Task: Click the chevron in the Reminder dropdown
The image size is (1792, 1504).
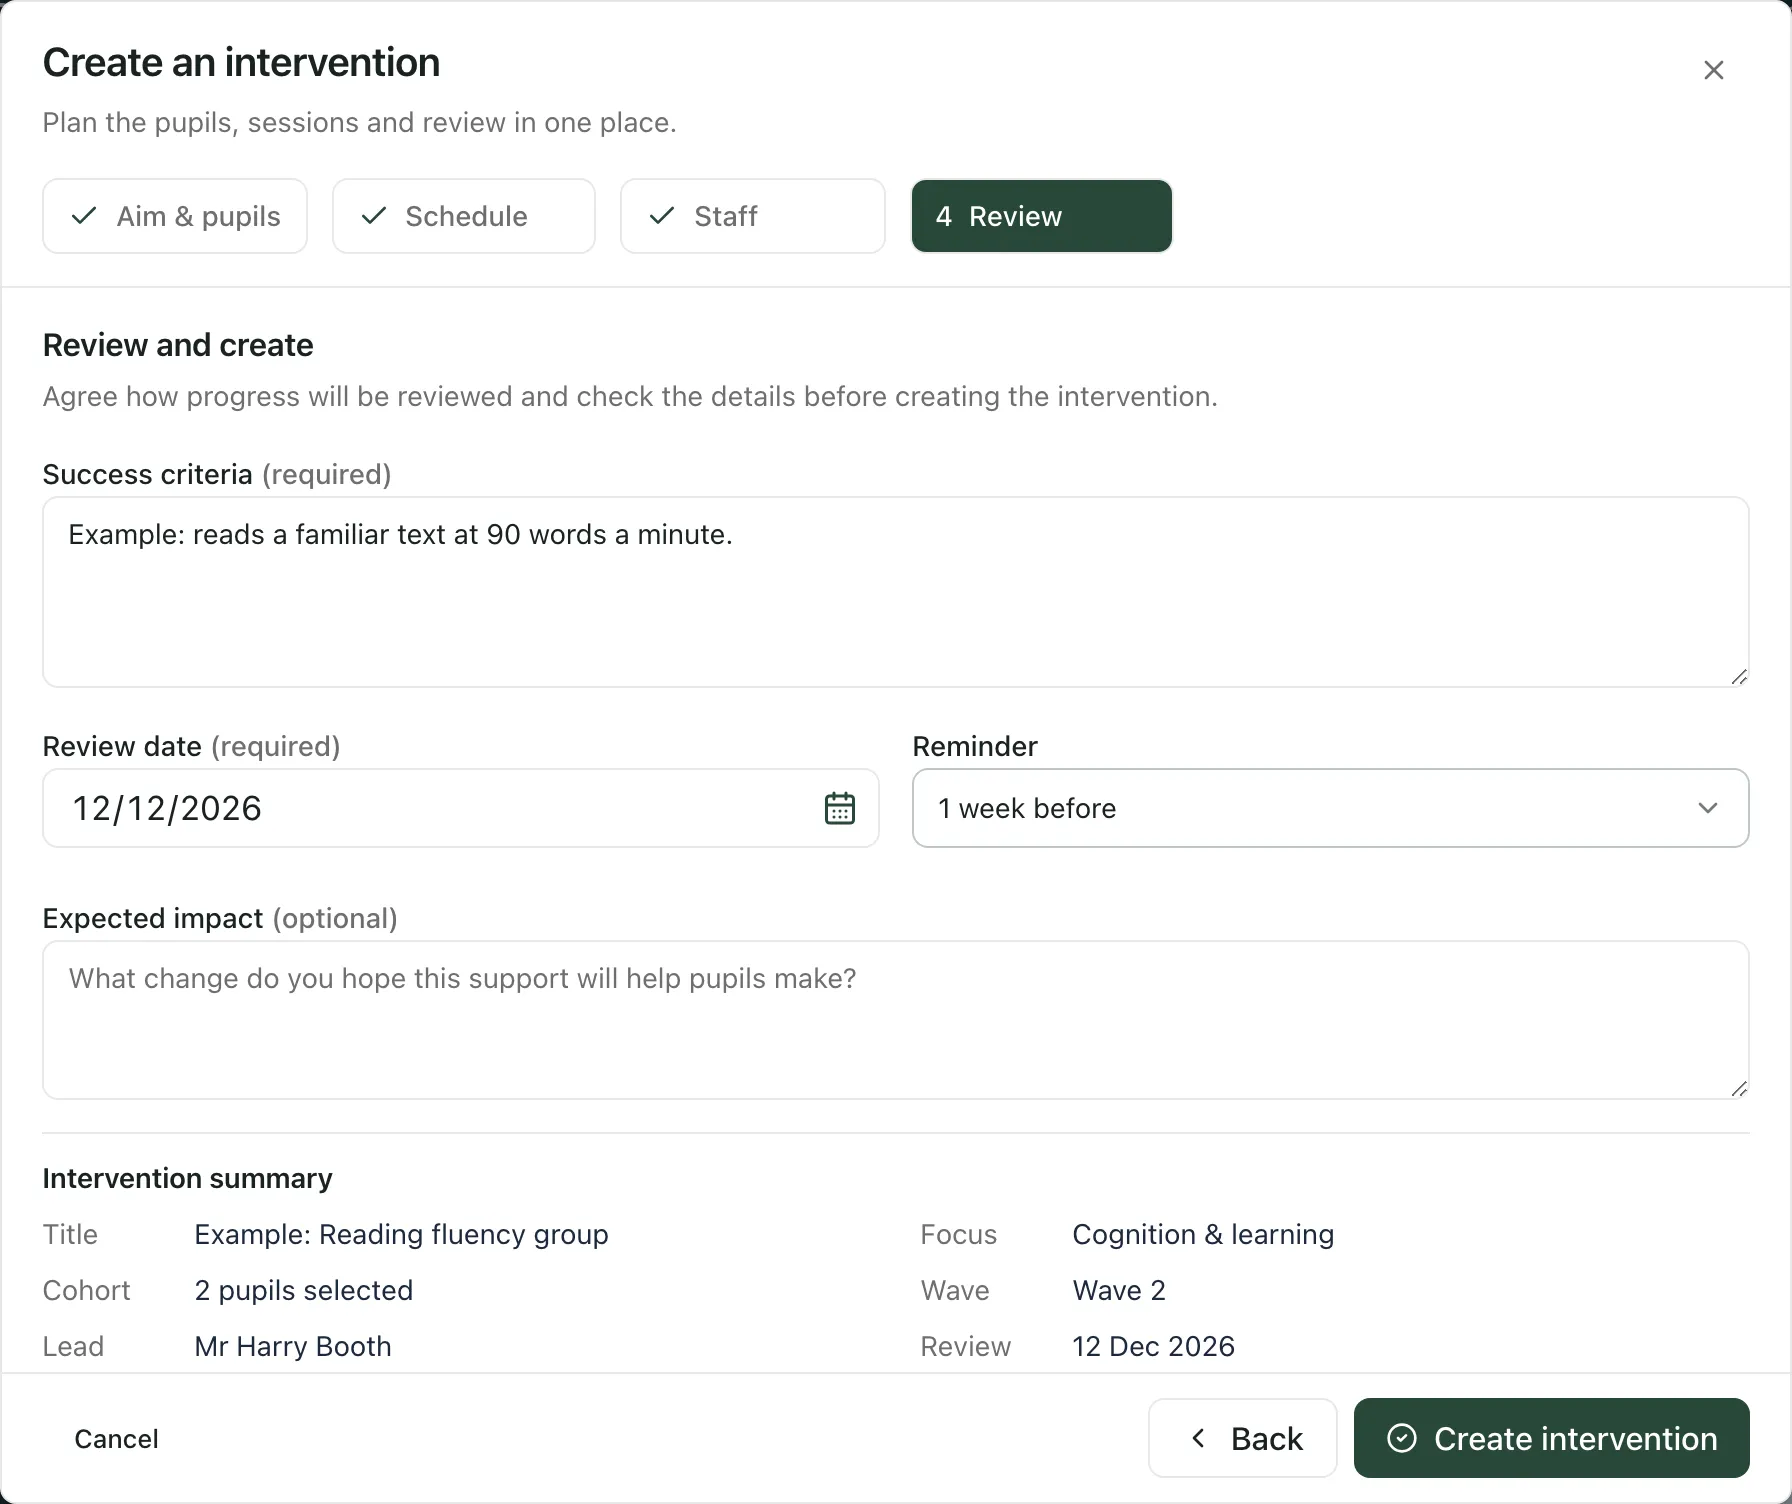Action: (x=1707, y=808)
